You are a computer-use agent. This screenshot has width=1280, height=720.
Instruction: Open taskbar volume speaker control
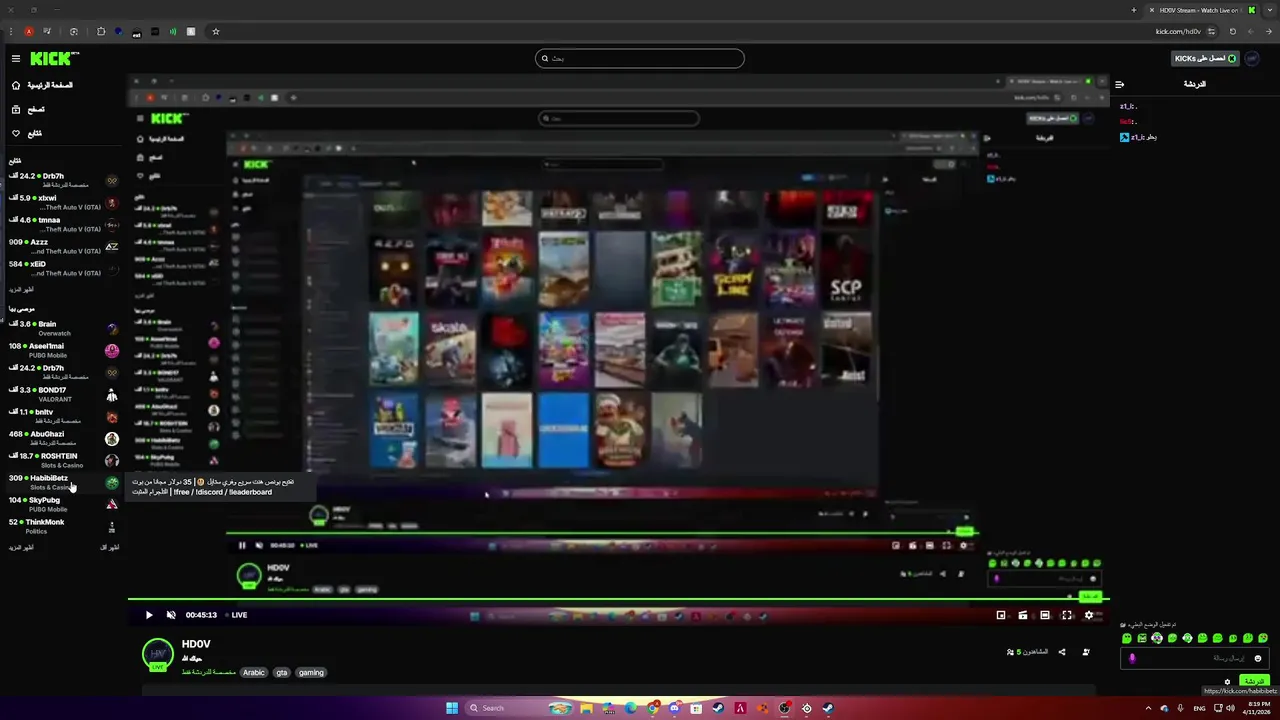(1230, 708)
